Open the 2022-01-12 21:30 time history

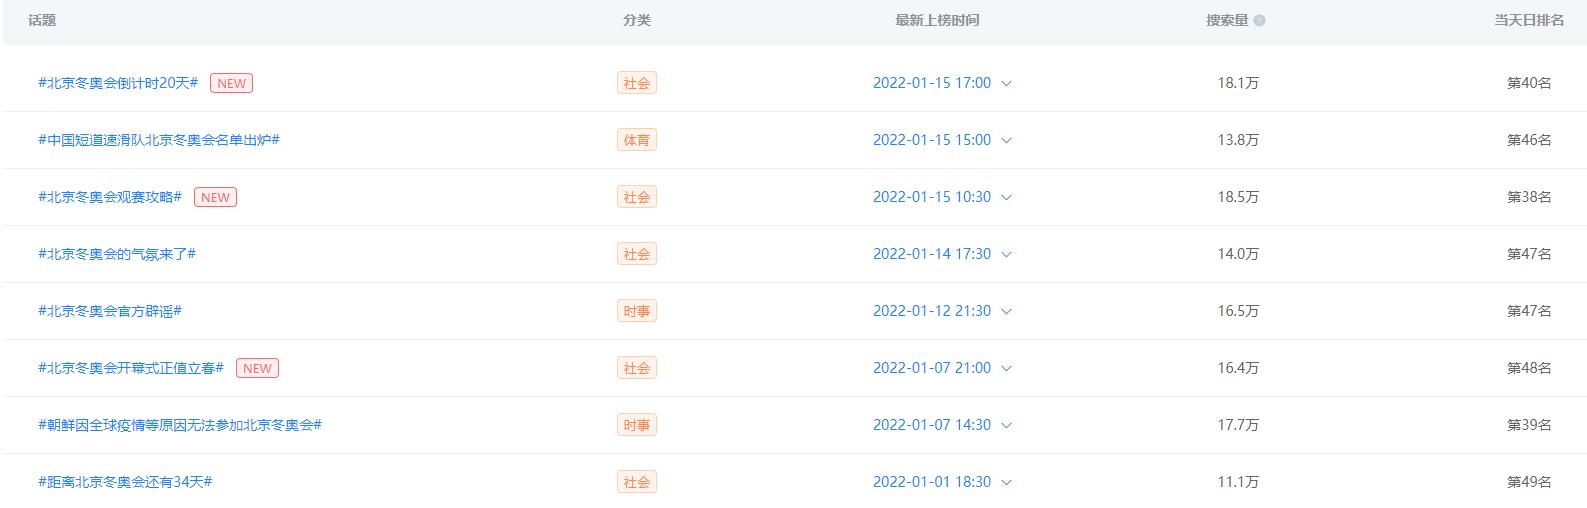1006,312
